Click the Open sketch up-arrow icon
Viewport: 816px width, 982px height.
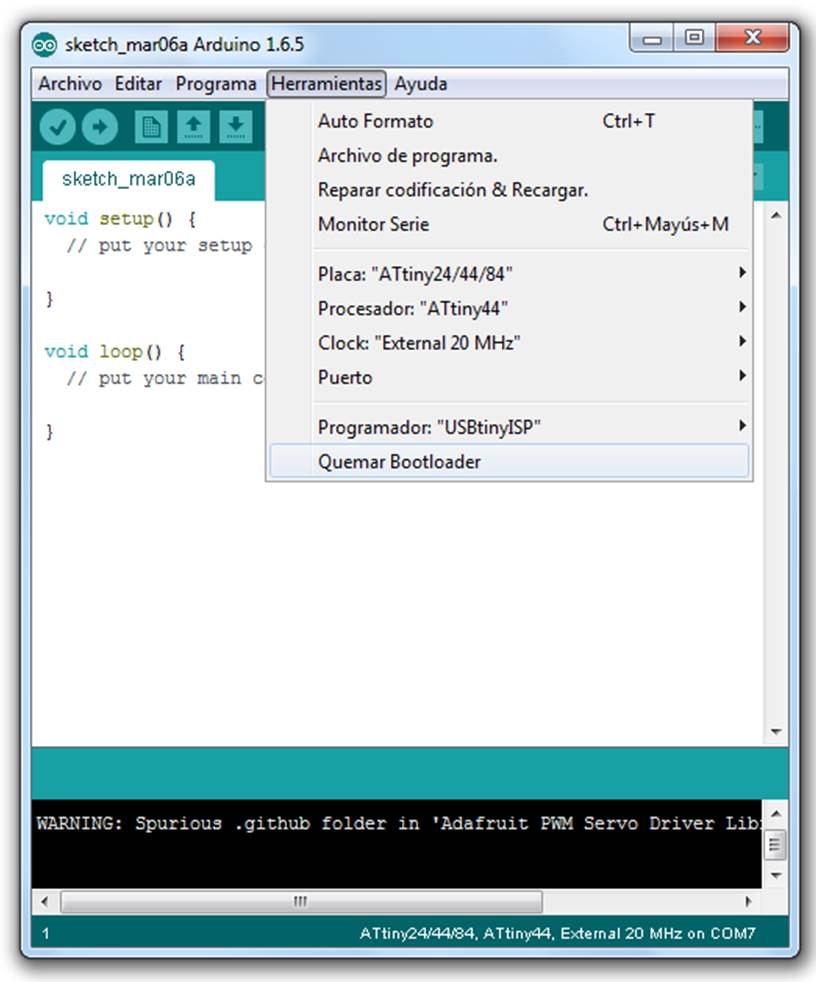point(194,127)
